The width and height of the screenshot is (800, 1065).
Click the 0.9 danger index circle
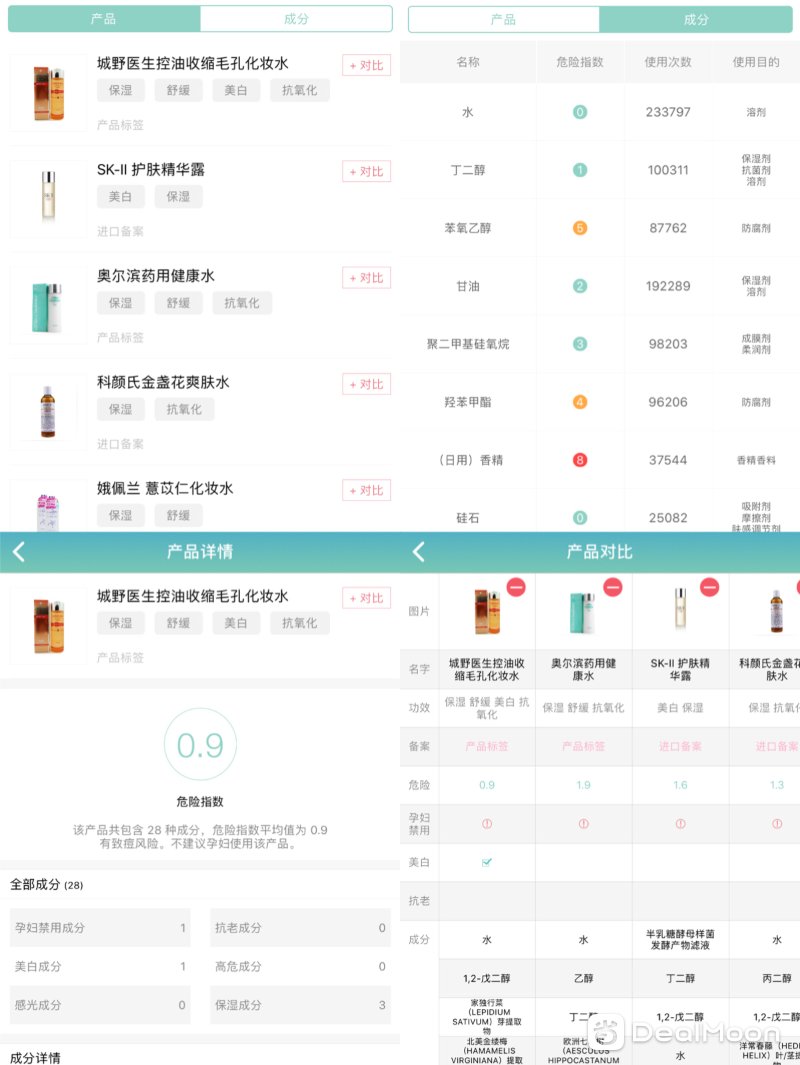[x=200, y=745]
